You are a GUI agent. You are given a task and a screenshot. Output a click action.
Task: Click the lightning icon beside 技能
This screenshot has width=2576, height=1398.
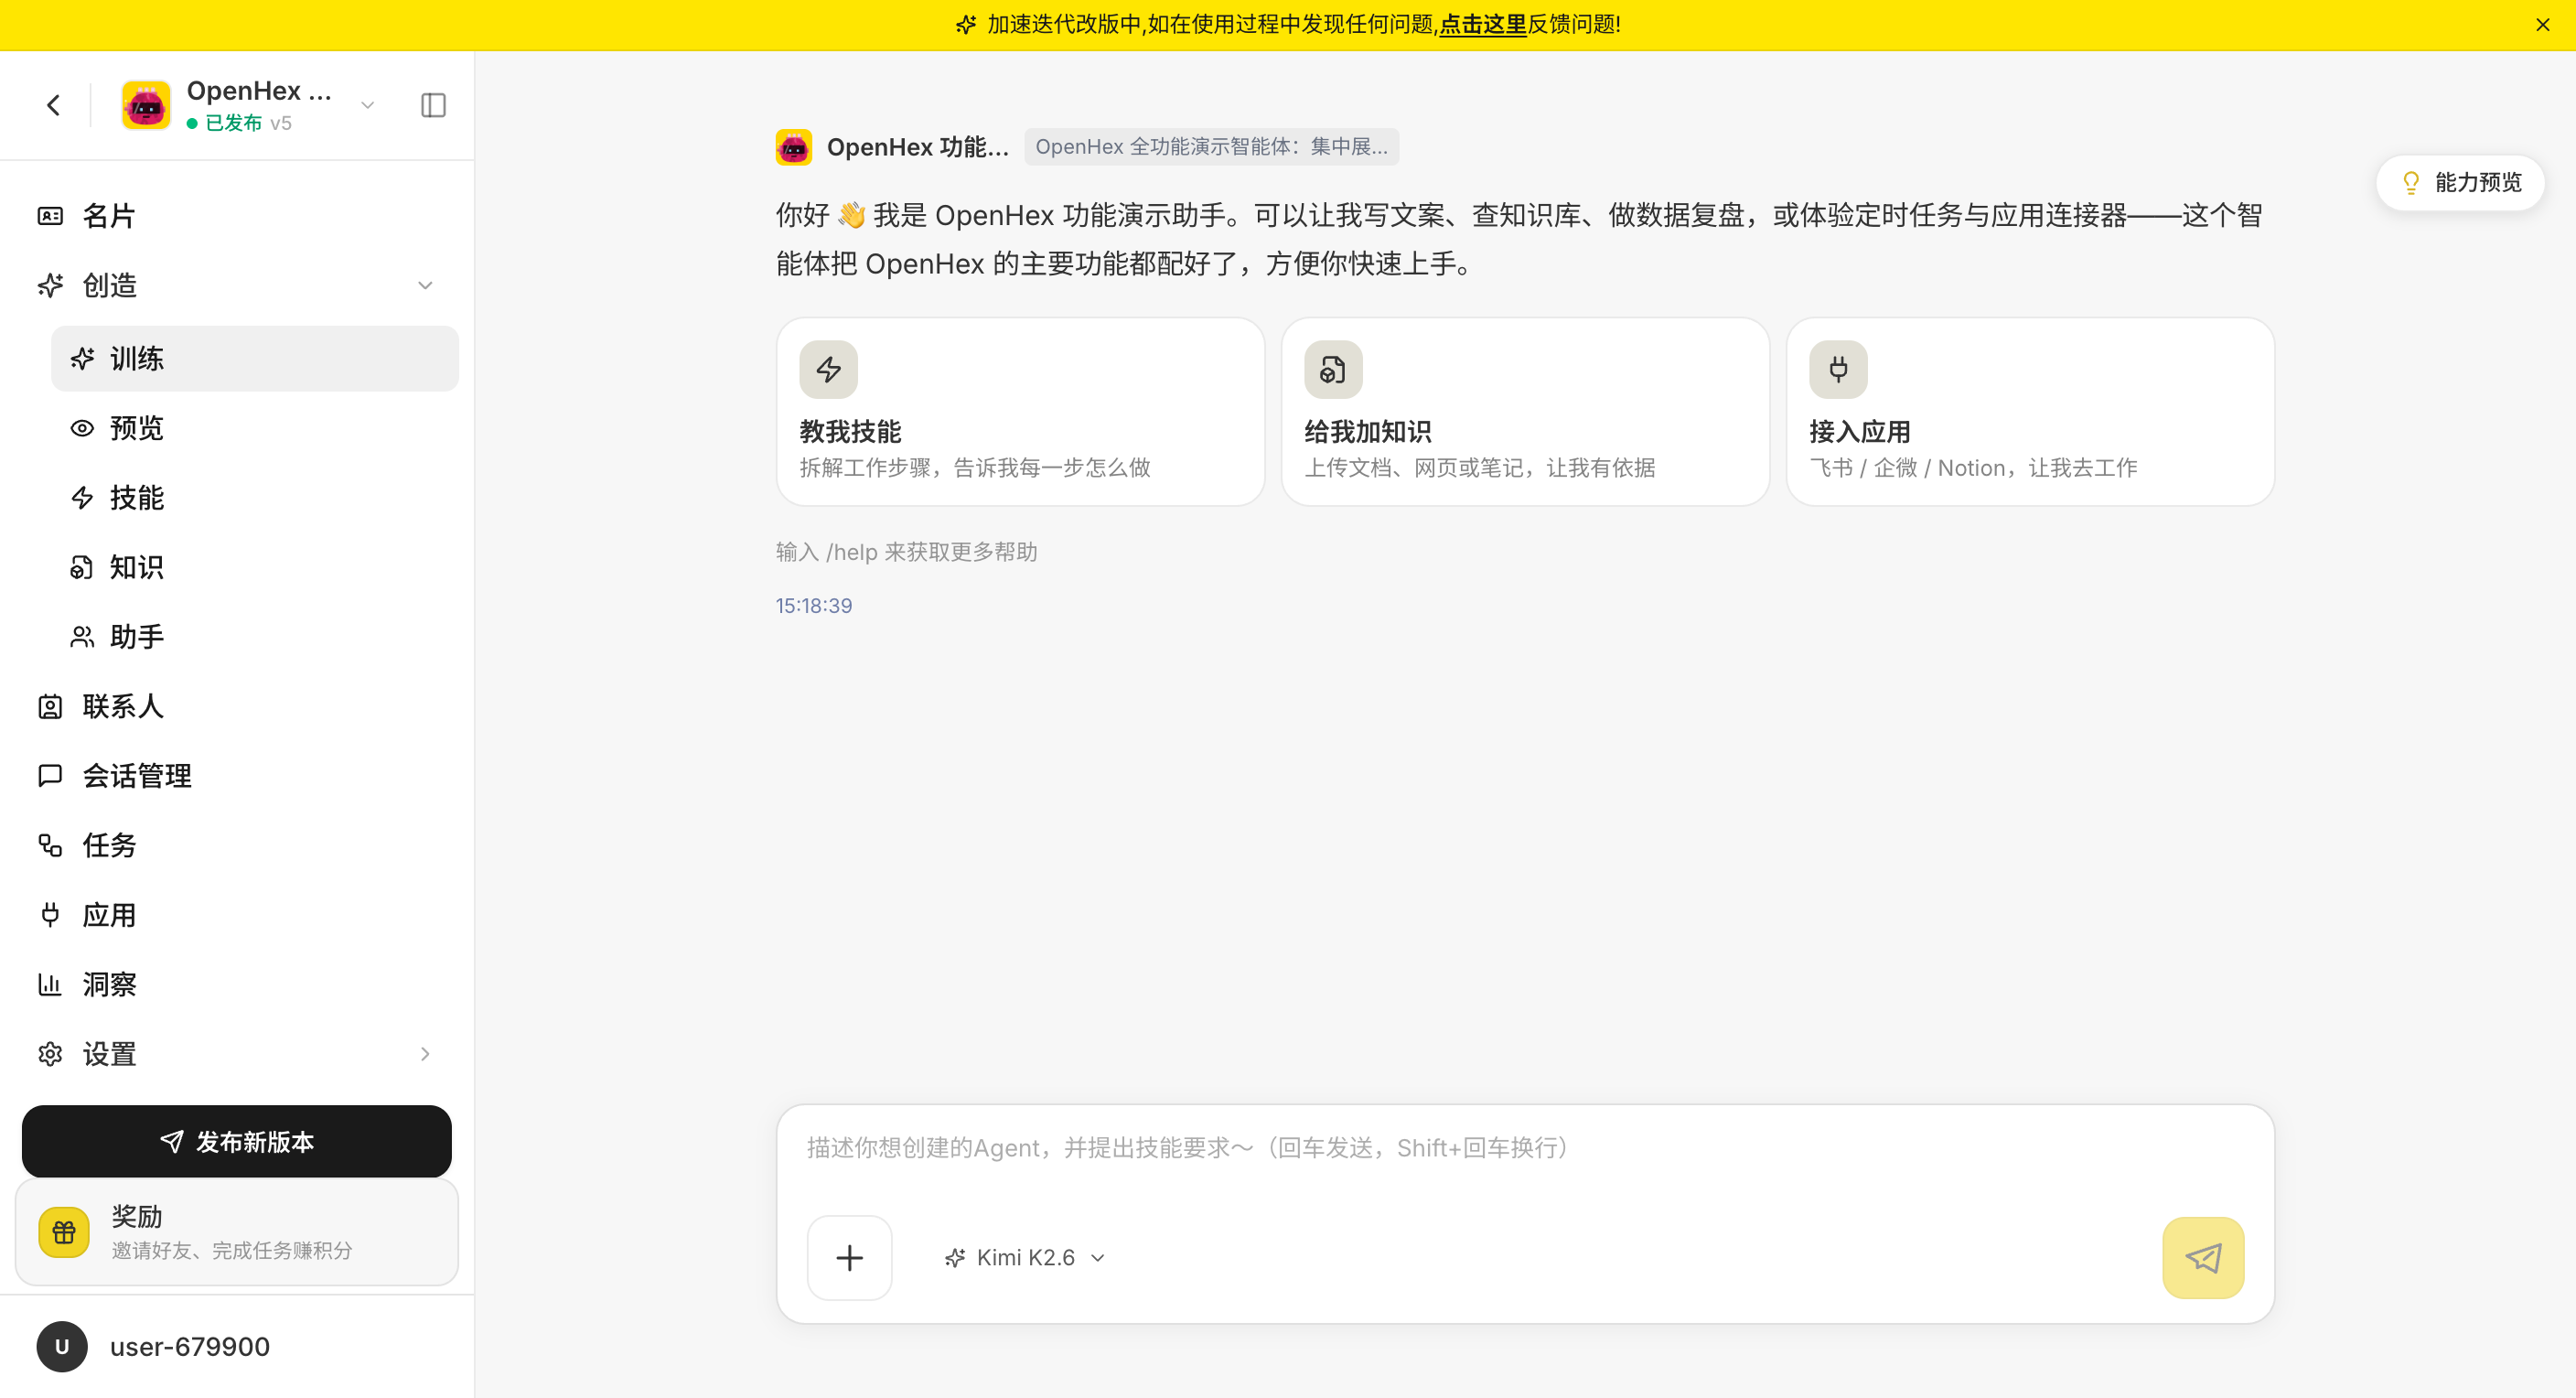[x=82, y=498]
